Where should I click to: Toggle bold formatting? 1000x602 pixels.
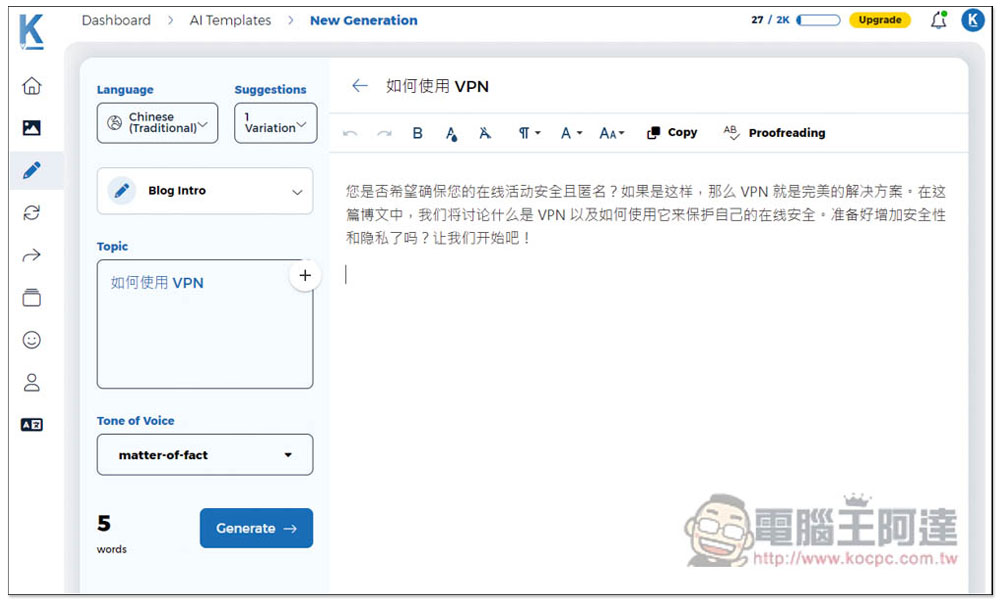pos(418,133)
